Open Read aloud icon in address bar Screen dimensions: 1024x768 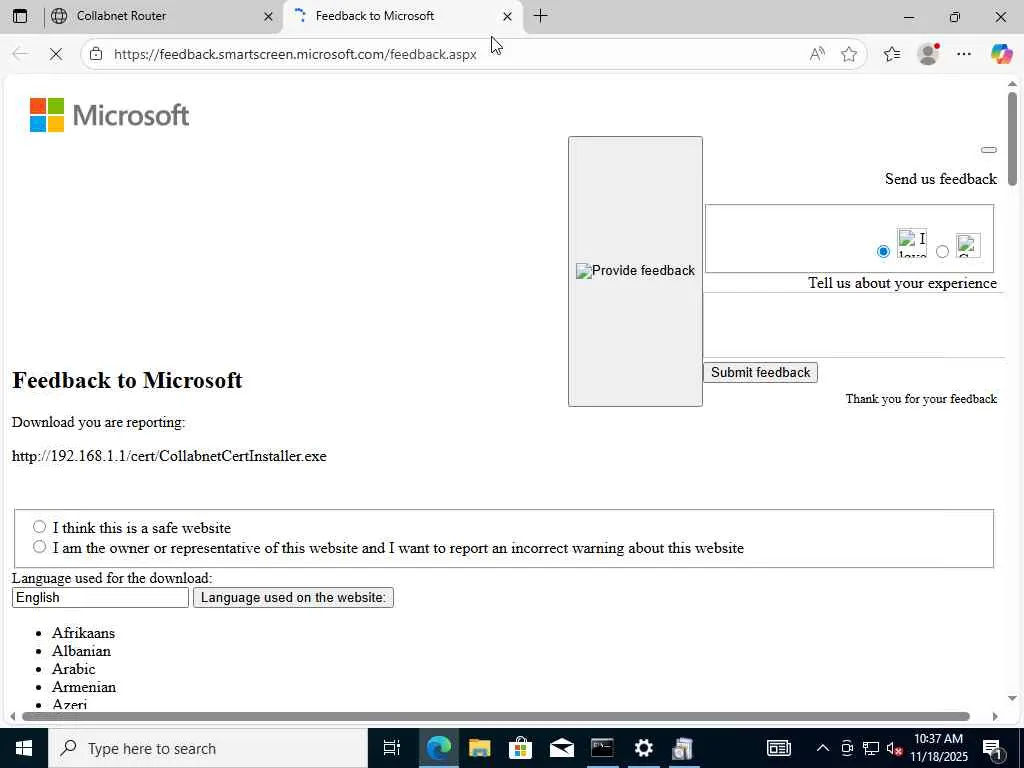(x=817, y=54)
